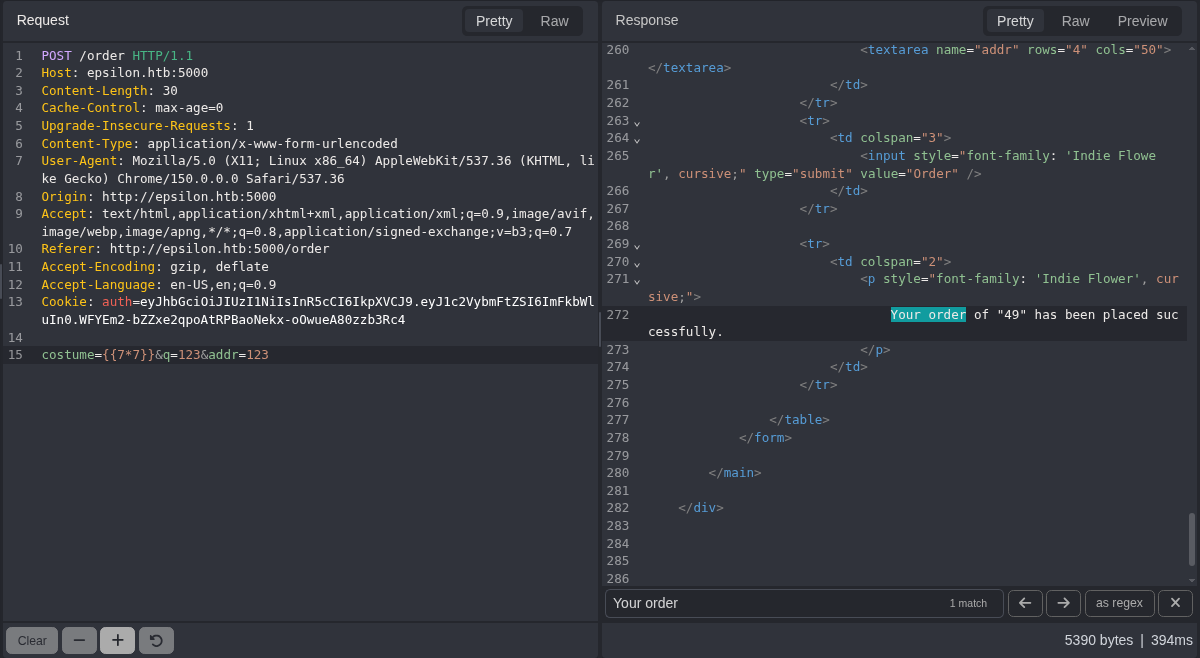Screen dimensions: 1200x658
Task: Collapse the td element at line 264
Action: (637, 139)
